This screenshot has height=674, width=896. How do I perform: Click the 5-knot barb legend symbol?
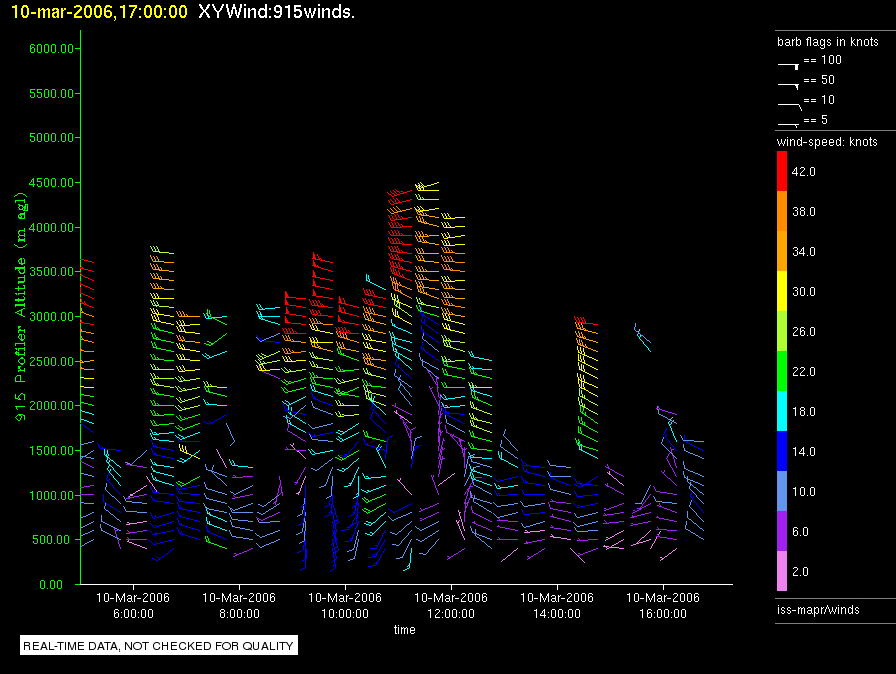788,122
